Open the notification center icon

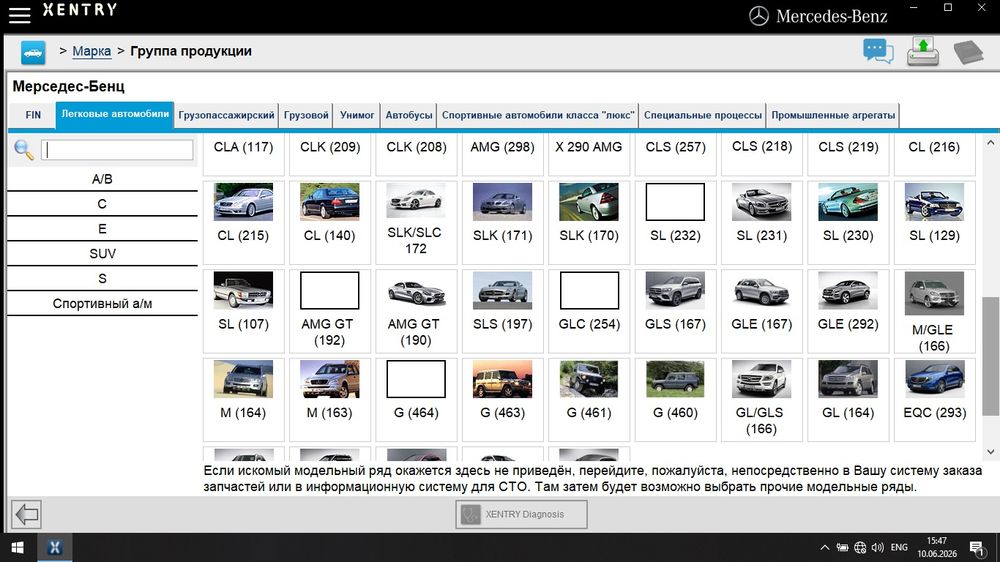coord(976,547)
